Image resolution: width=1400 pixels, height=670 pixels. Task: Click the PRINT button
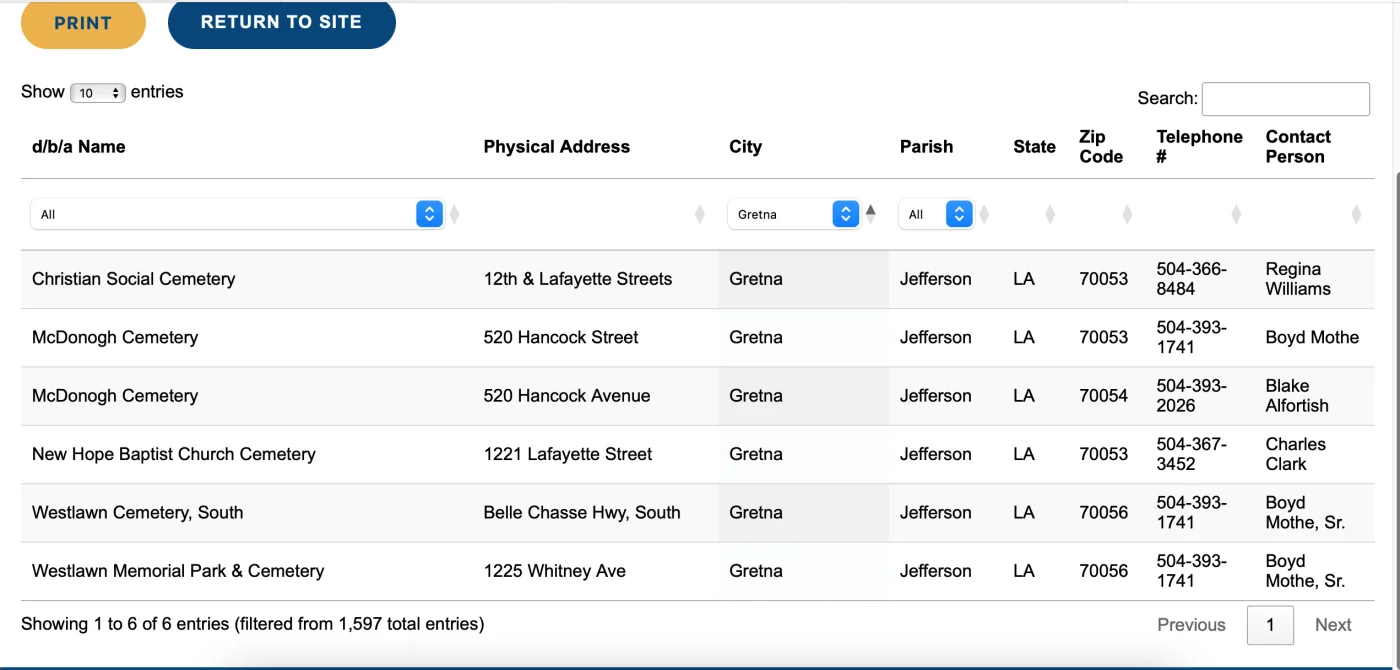click(83, 23)
